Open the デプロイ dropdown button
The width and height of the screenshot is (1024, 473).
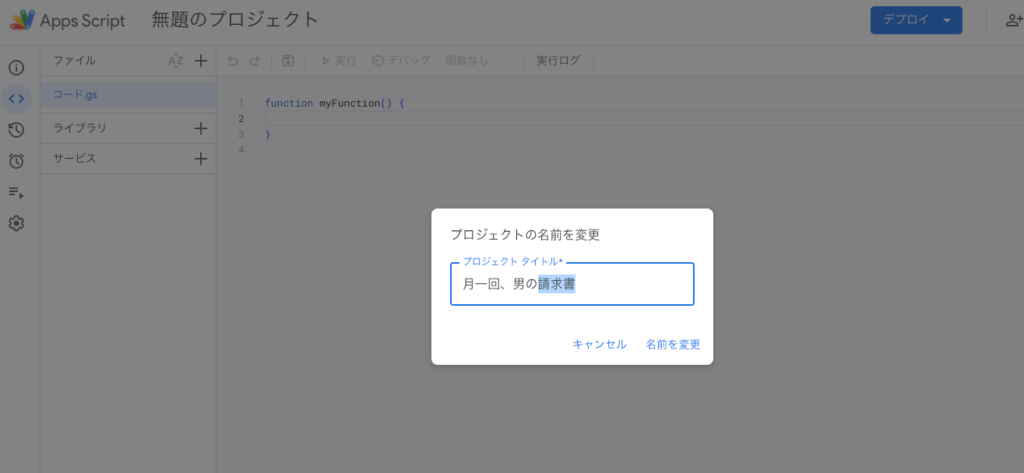coord(915,20)
